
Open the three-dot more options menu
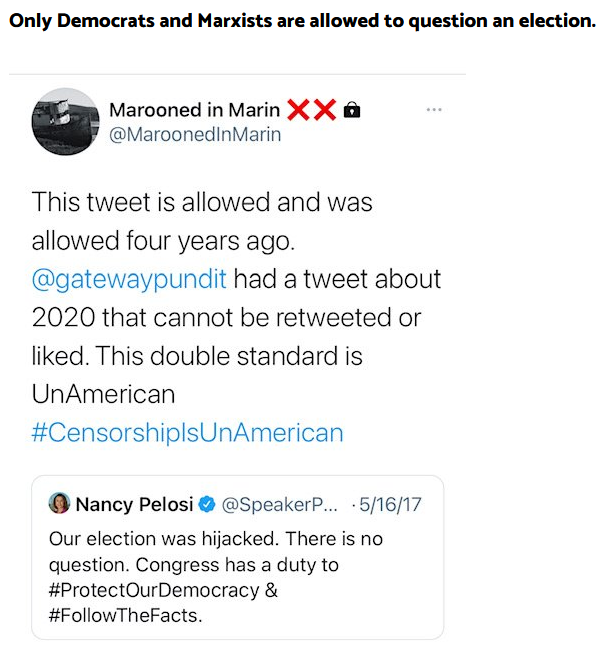(x=434, y=110)
